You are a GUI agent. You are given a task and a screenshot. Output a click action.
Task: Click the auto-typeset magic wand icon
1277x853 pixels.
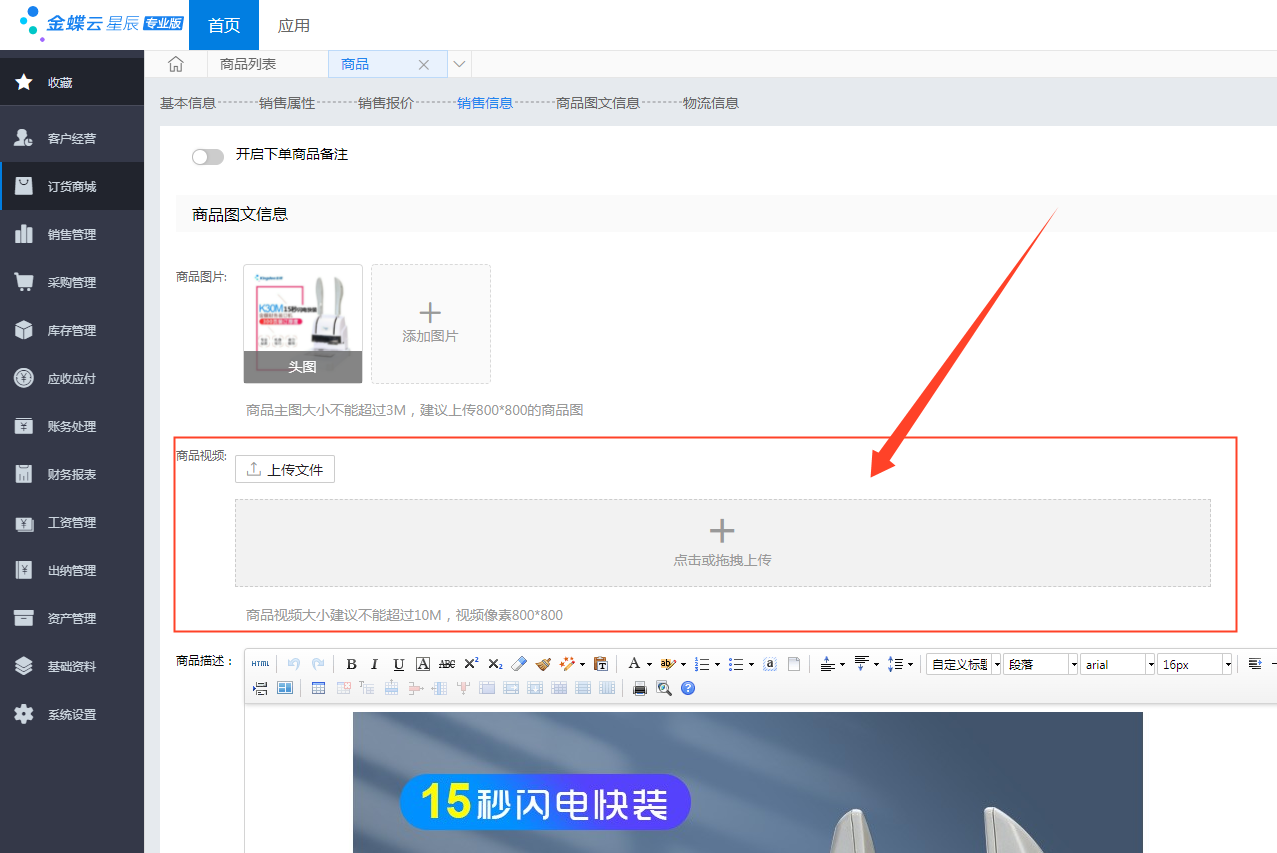pos(568,664)
